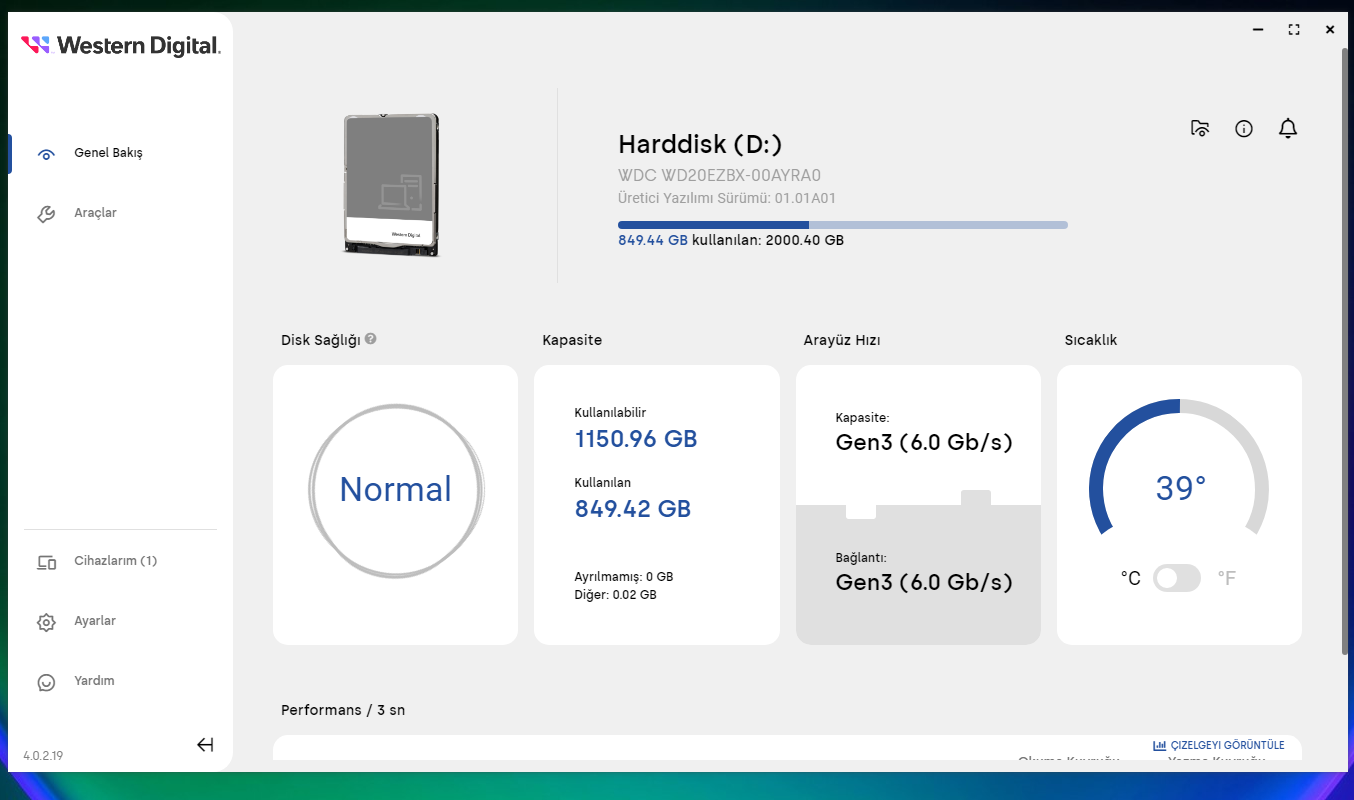Click the Disk Sağlığı help question mark
Viewport: 1354px width, 800px height.
371,339
